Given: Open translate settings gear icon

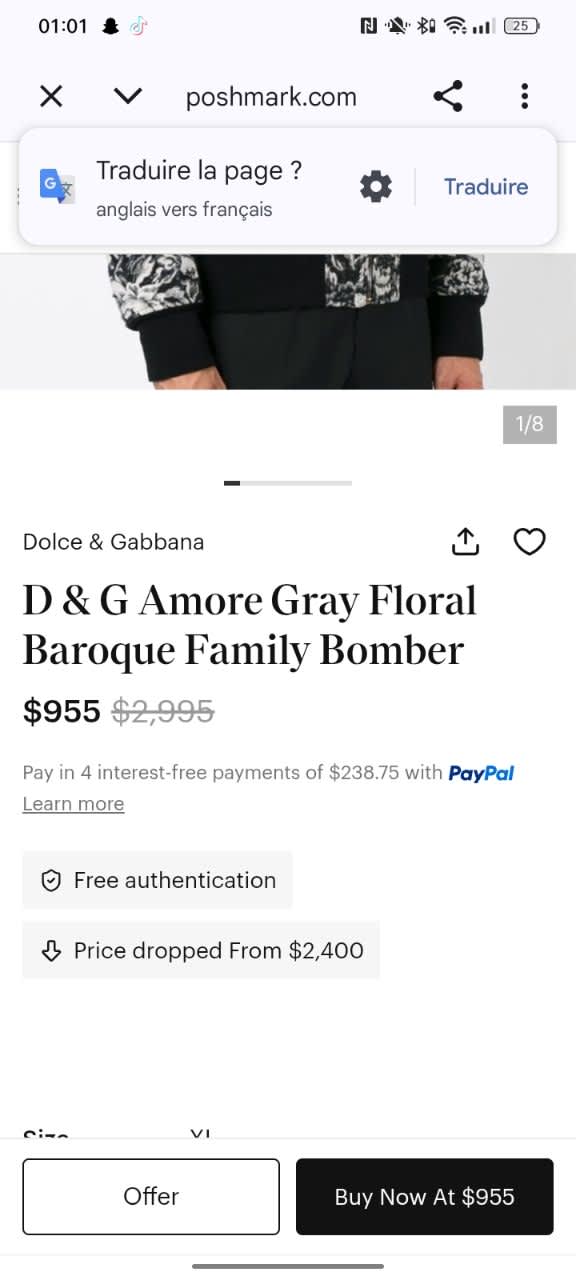Looking at the screenshot, I should pos(376,187).
